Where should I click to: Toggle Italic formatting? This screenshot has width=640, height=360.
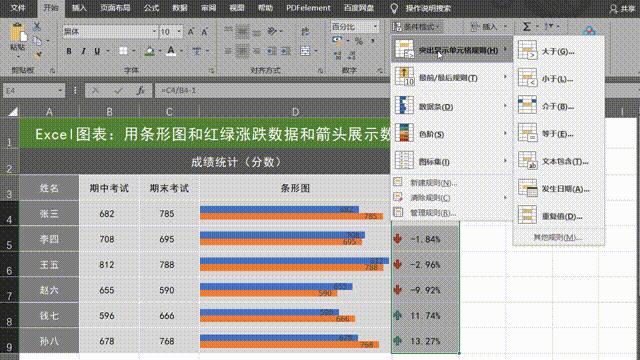tap(83, 51)
